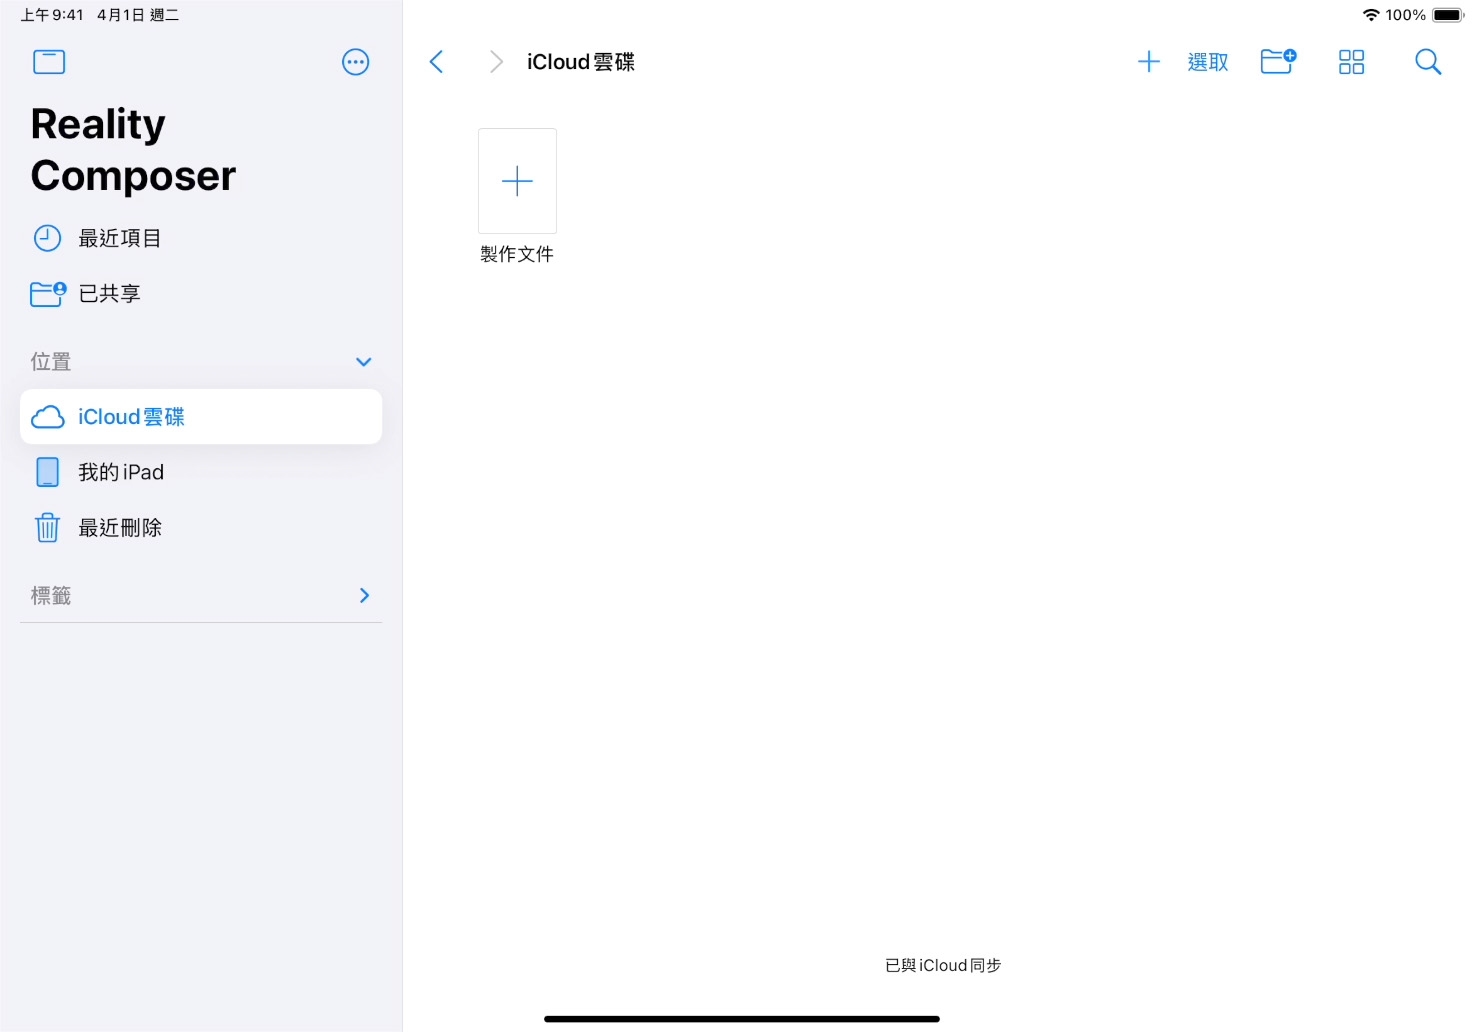Create a new folder with folder-plus icon

pyautogui.click(x=1278, y=62)
